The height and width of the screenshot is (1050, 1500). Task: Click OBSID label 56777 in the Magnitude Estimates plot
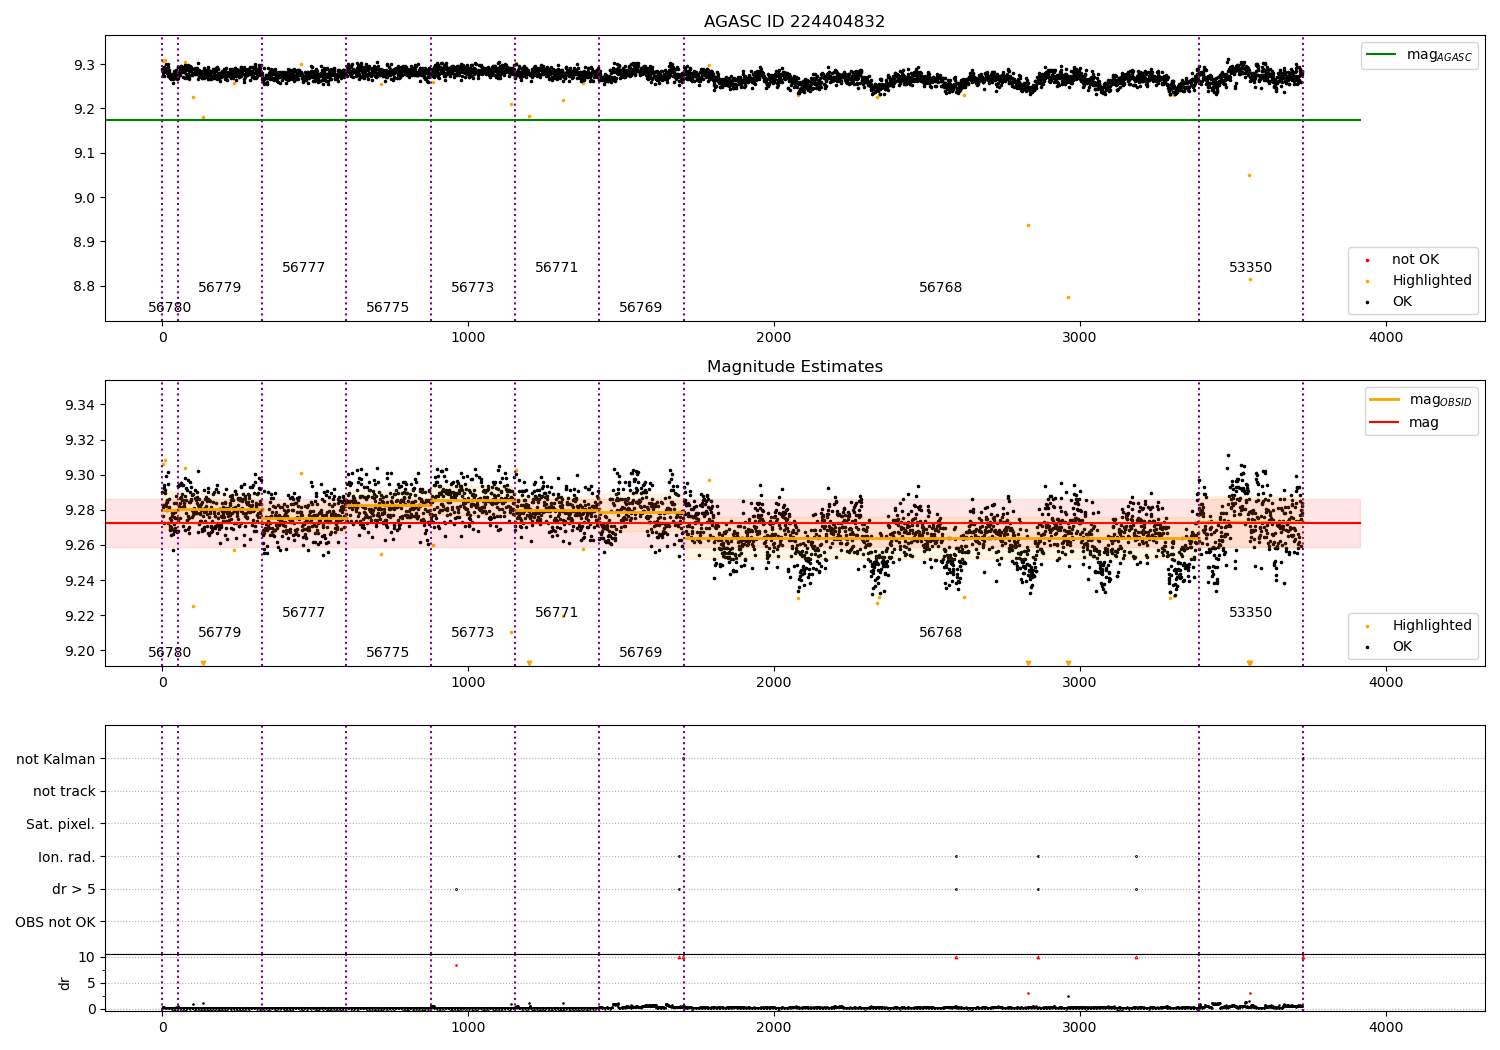pos(303,612)
